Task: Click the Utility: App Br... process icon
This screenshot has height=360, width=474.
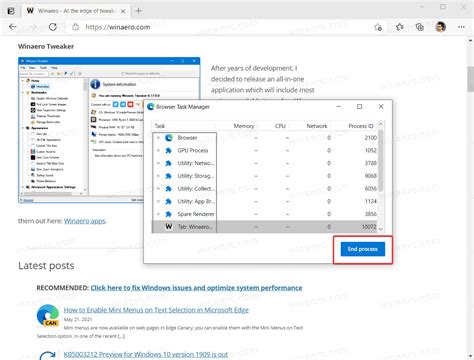Action: point(169,201)
